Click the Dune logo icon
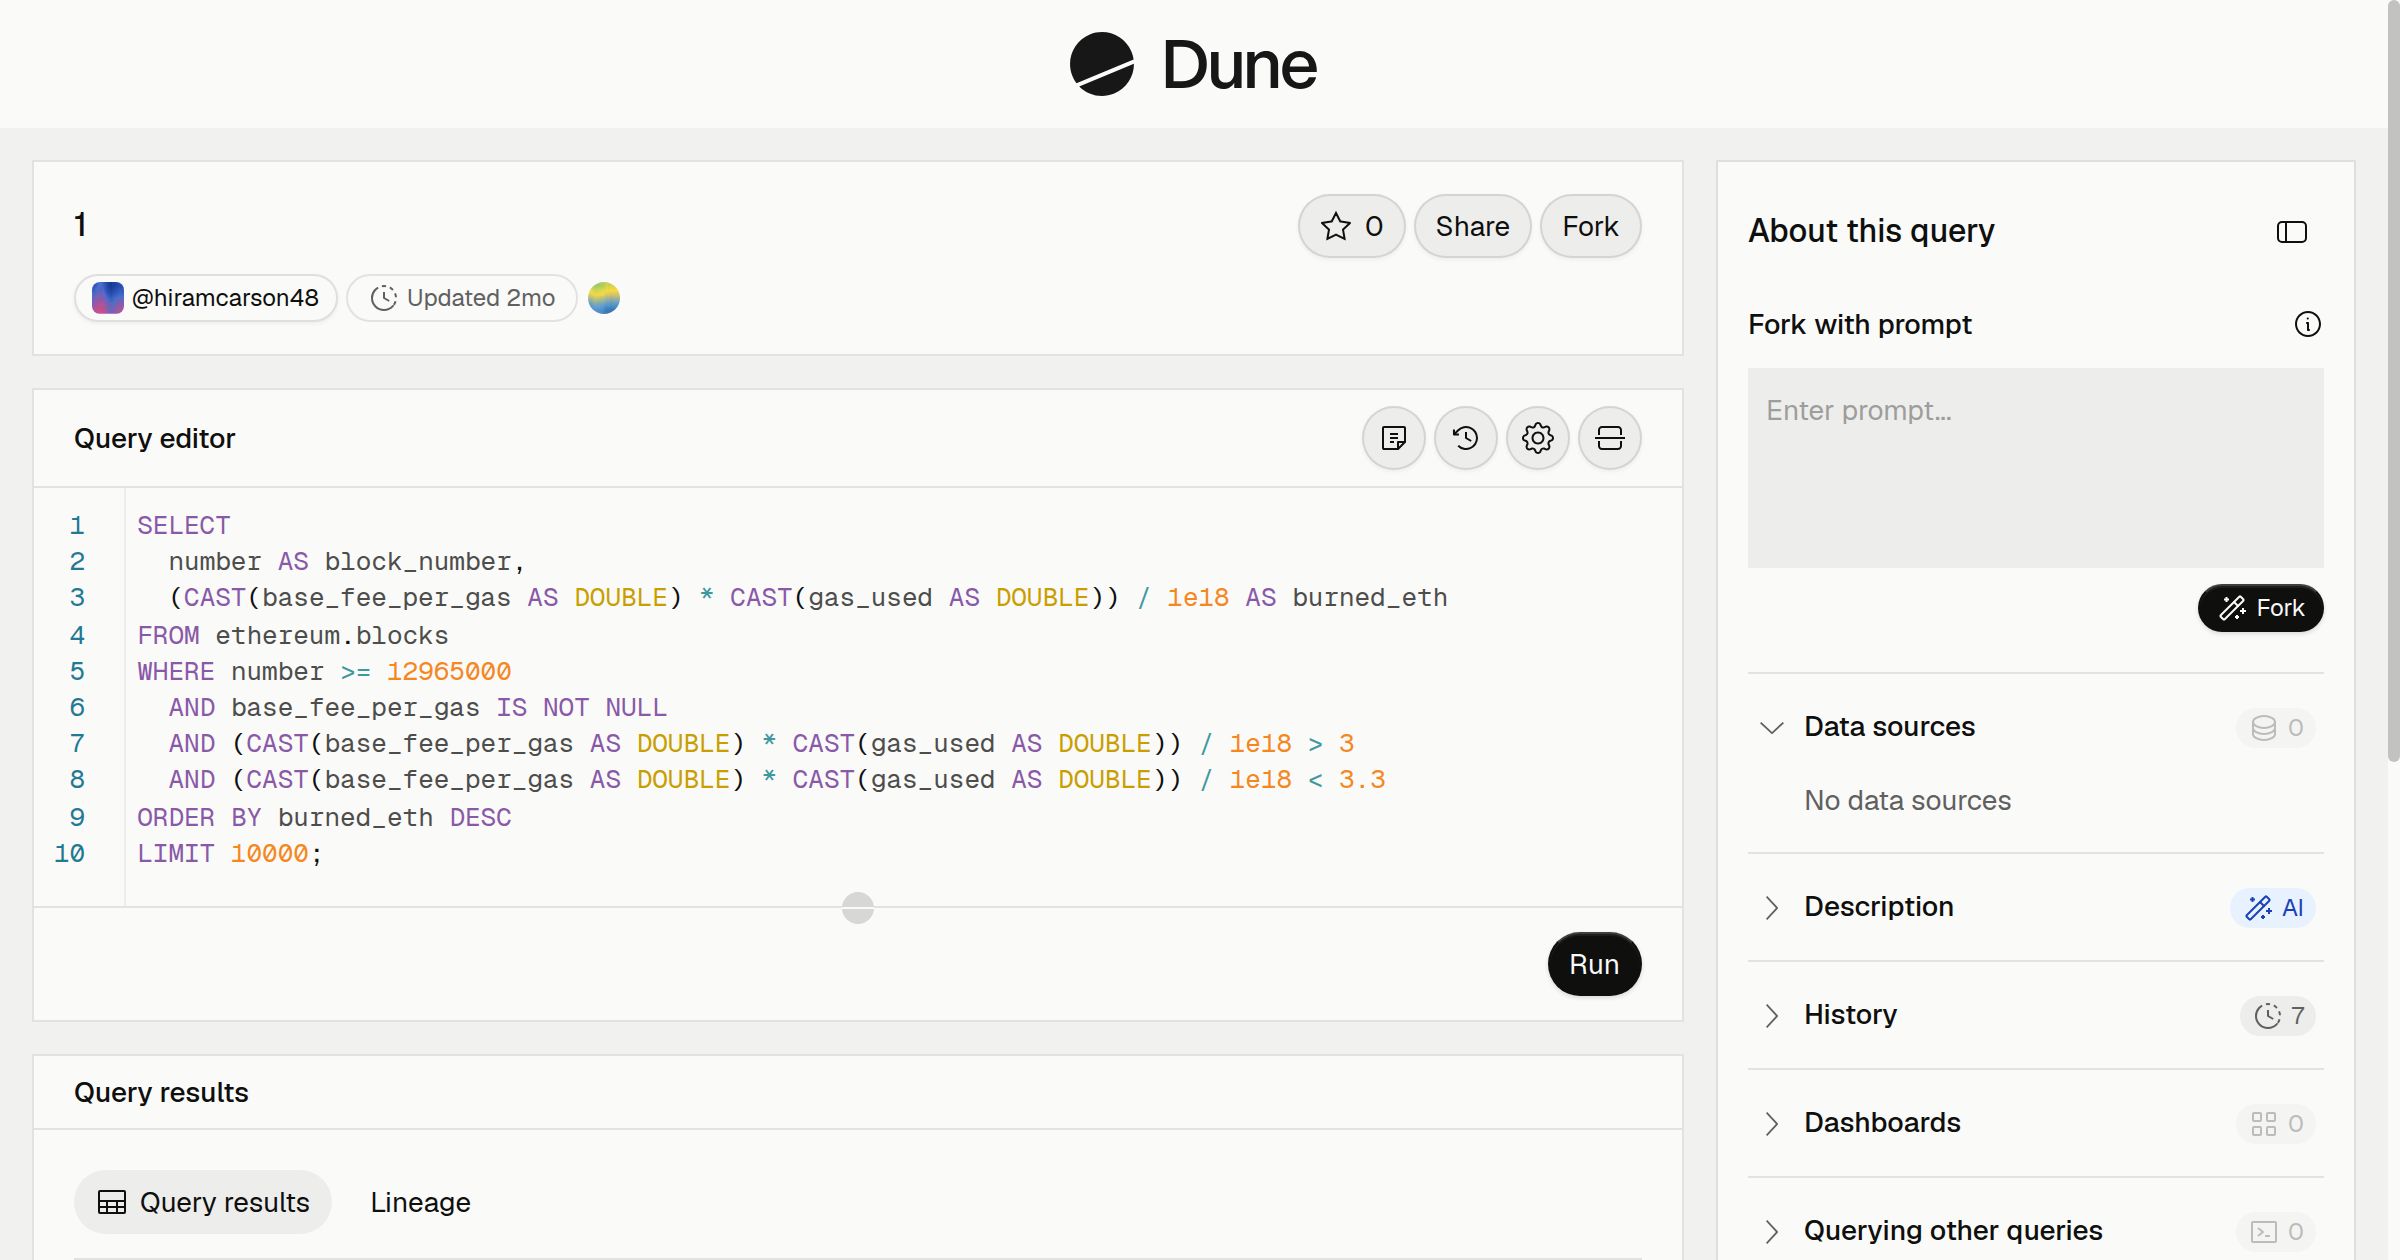2400x1260 pixels. [x=1101, y=64]
